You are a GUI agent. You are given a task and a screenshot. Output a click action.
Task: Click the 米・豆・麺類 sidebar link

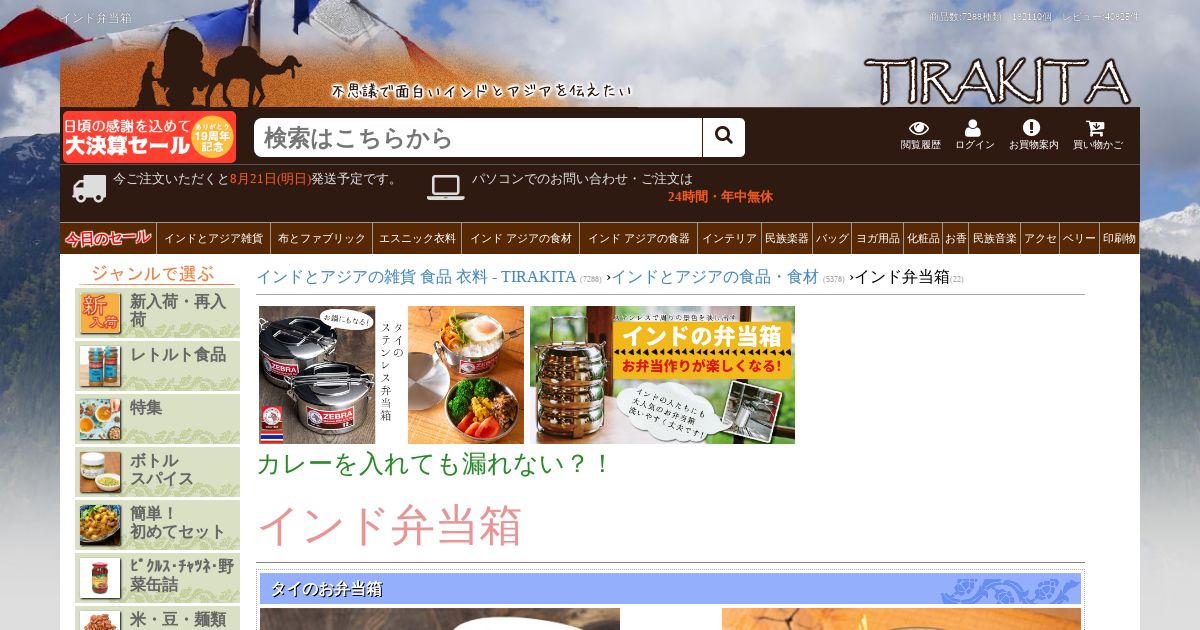(178, 620)
